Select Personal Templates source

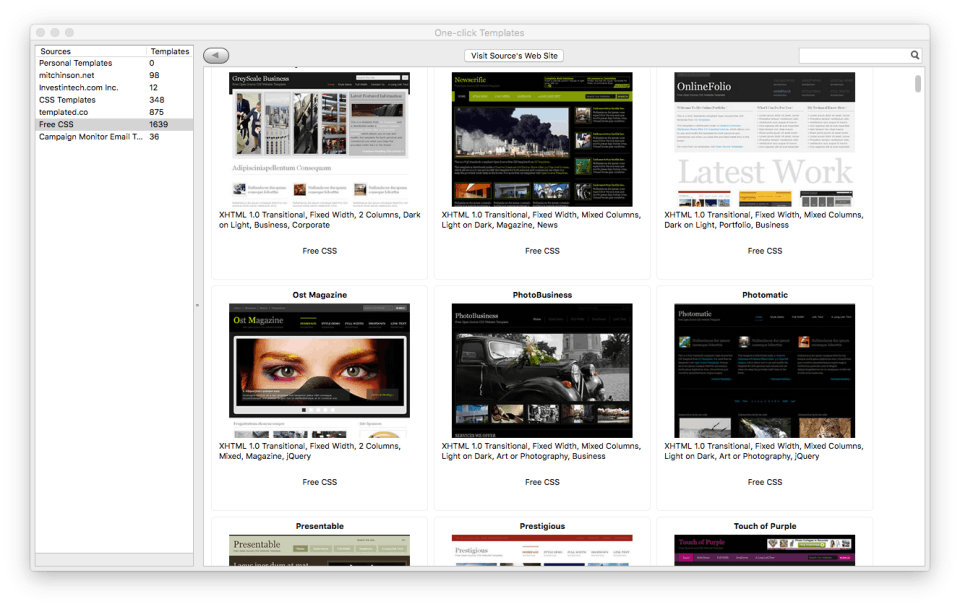[114, 63]
